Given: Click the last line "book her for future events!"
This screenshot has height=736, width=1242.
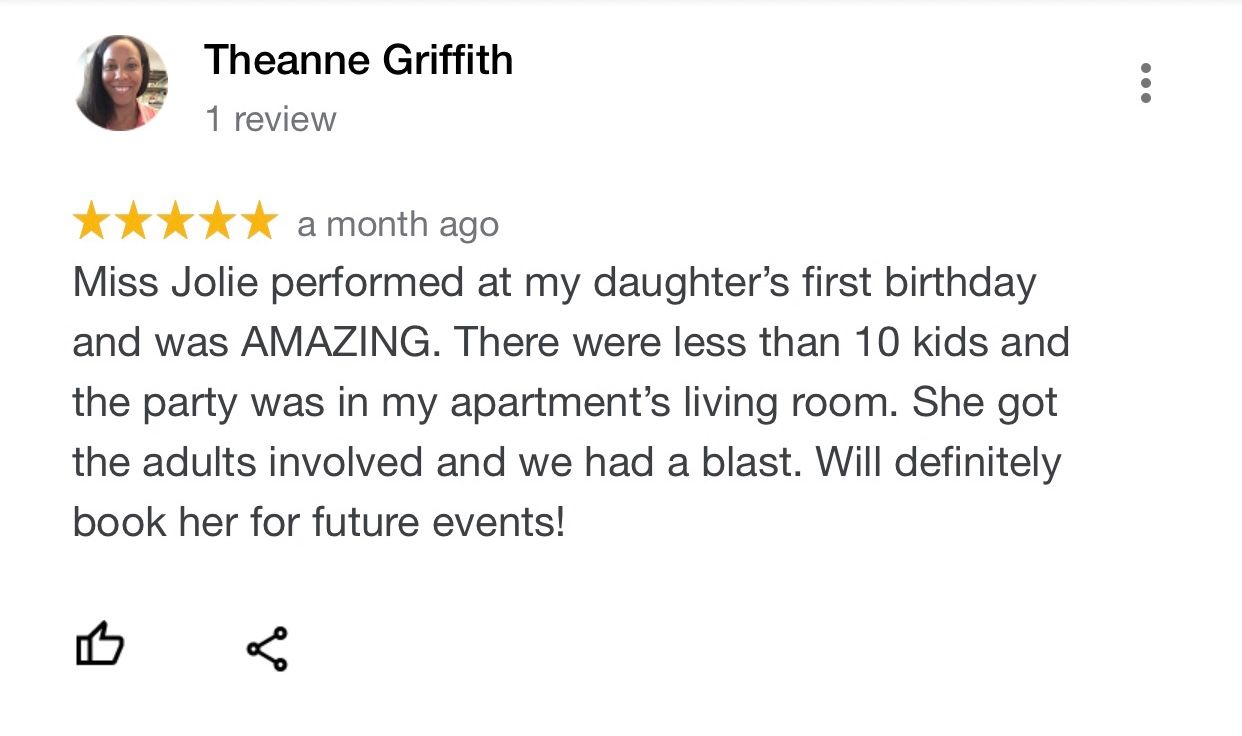Looking at the screenshot, I should (x=318, y=522).
